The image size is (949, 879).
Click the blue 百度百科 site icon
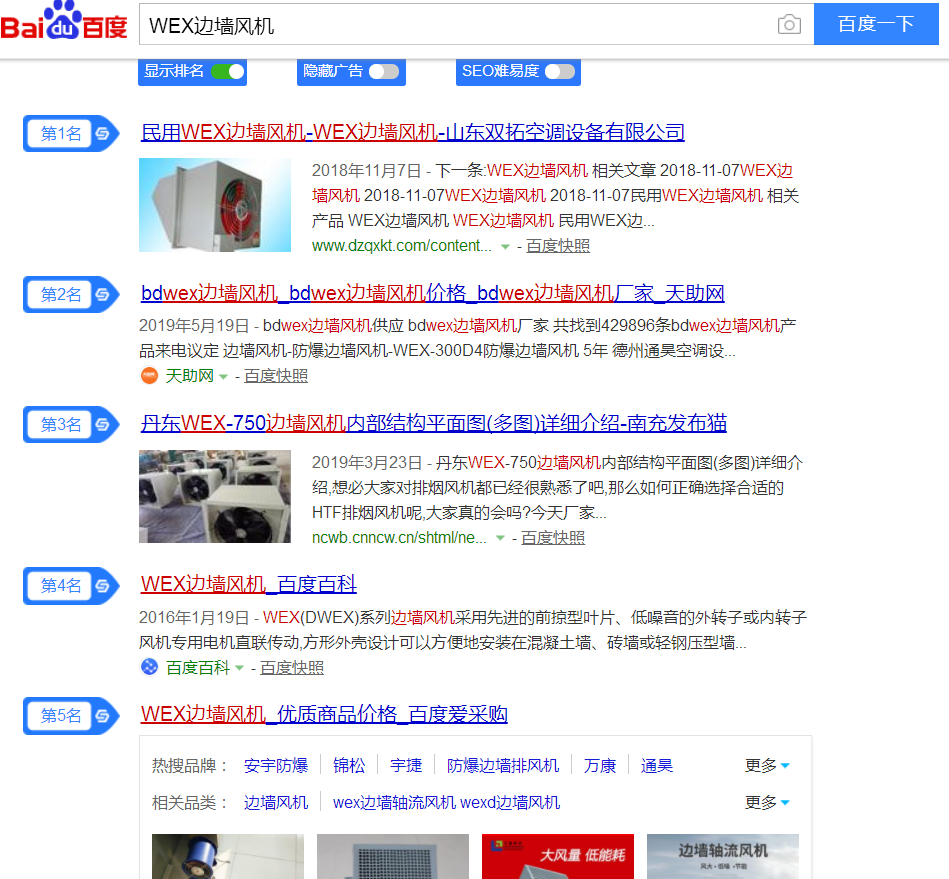(x=149, y=667)
